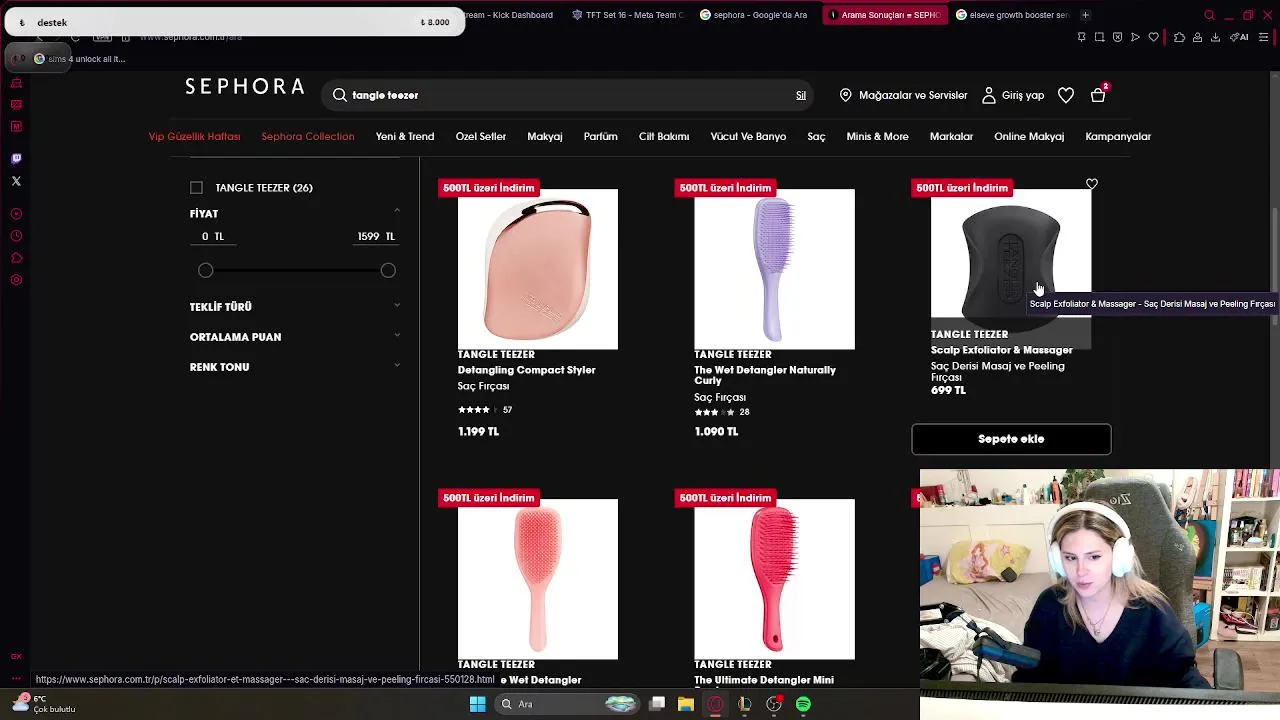The image size is (1280, 720).
Task: Open the Kampanyalar menu item
Action: click(1118, 136)
